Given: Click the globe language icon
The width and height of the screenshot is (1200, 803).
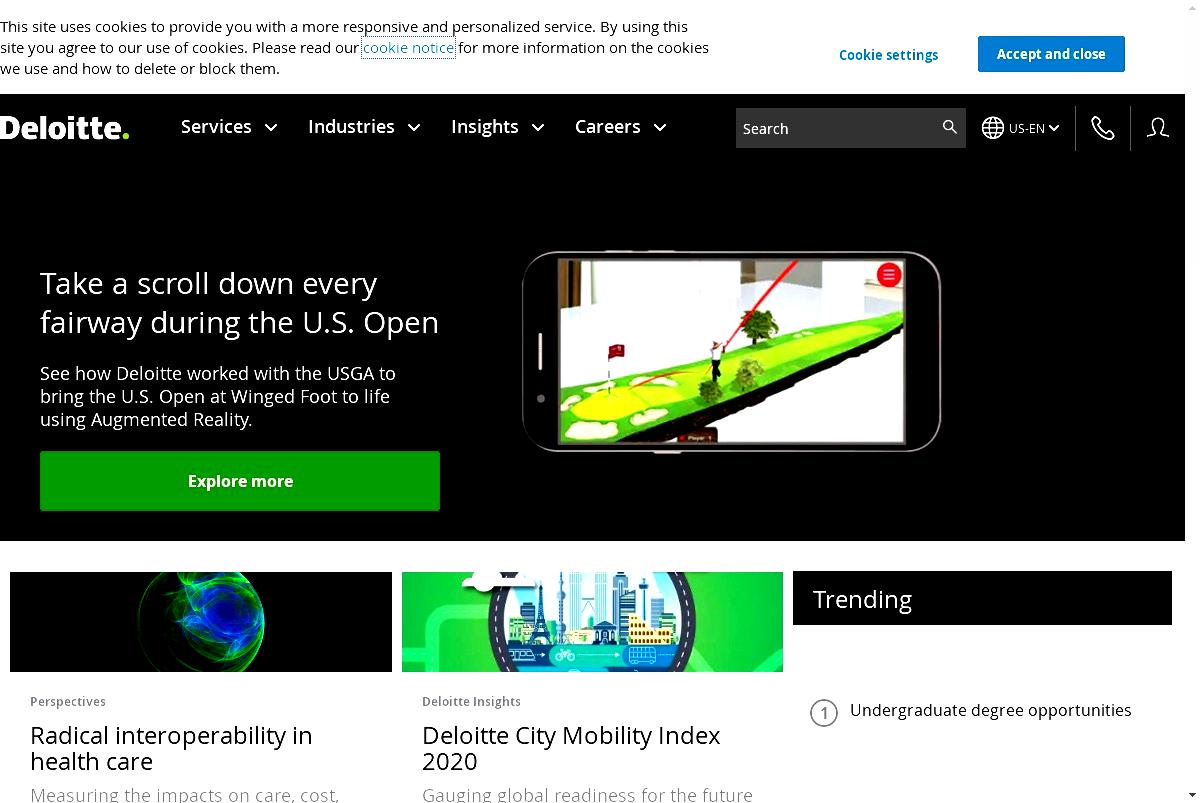Looking at the screenshot, I should [993, 128].
